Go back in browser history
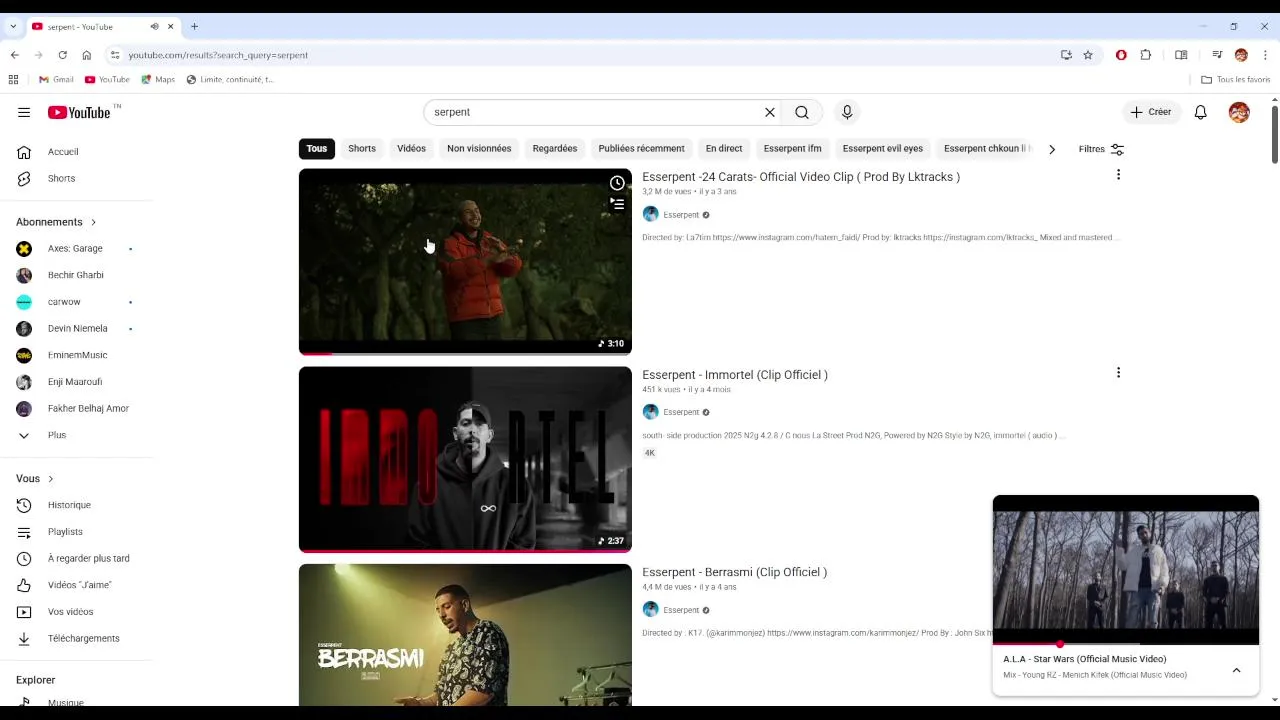Image resolution: width=1280 pixels, height=720 pixels. [14, 55]
